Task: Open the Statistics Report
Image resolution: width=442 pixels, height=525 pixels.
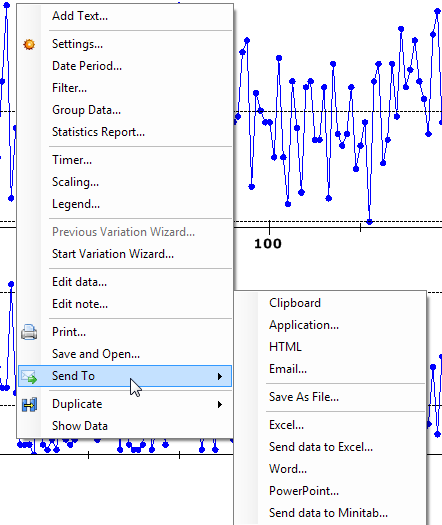Action: tap(98, 132)
